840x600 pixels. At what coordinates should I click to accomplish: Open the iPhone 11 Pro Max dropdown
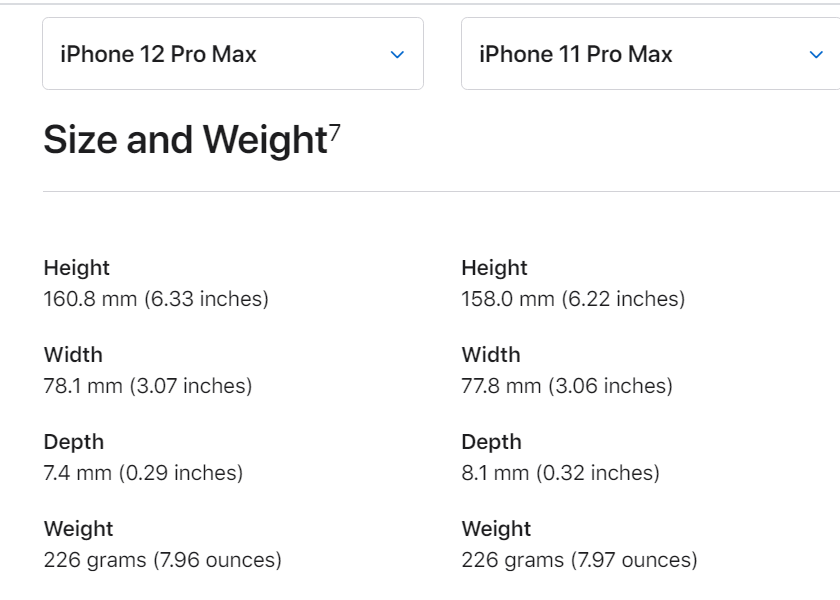[x=650, y=54]
